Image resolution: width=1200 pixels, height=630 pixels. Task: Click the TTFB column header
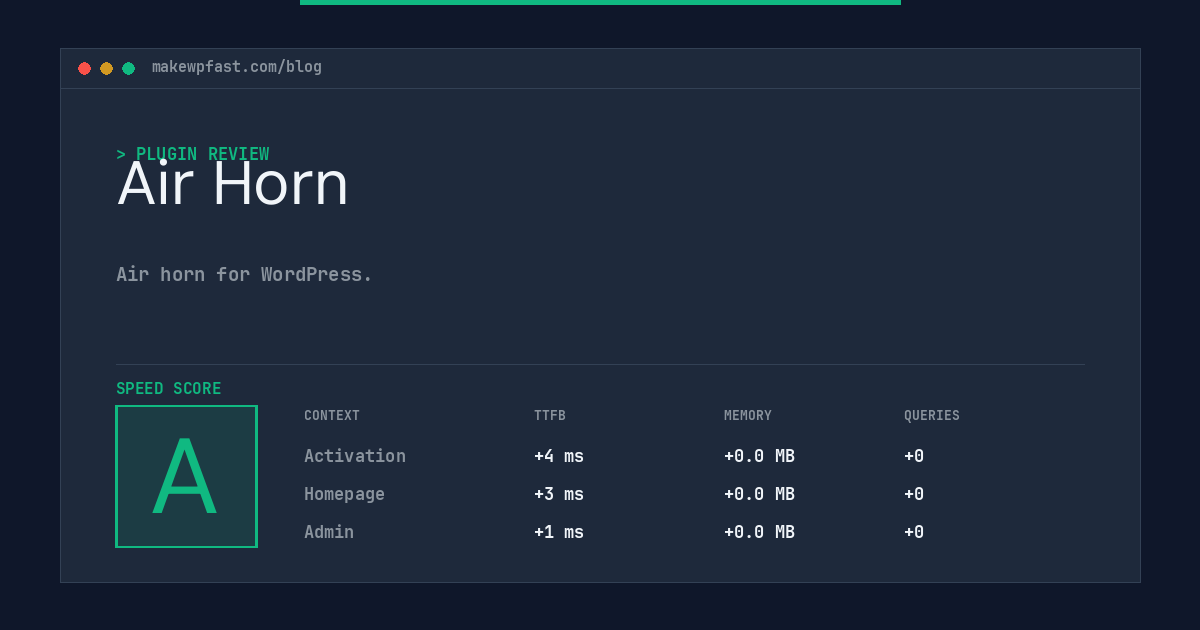point(550,416)
